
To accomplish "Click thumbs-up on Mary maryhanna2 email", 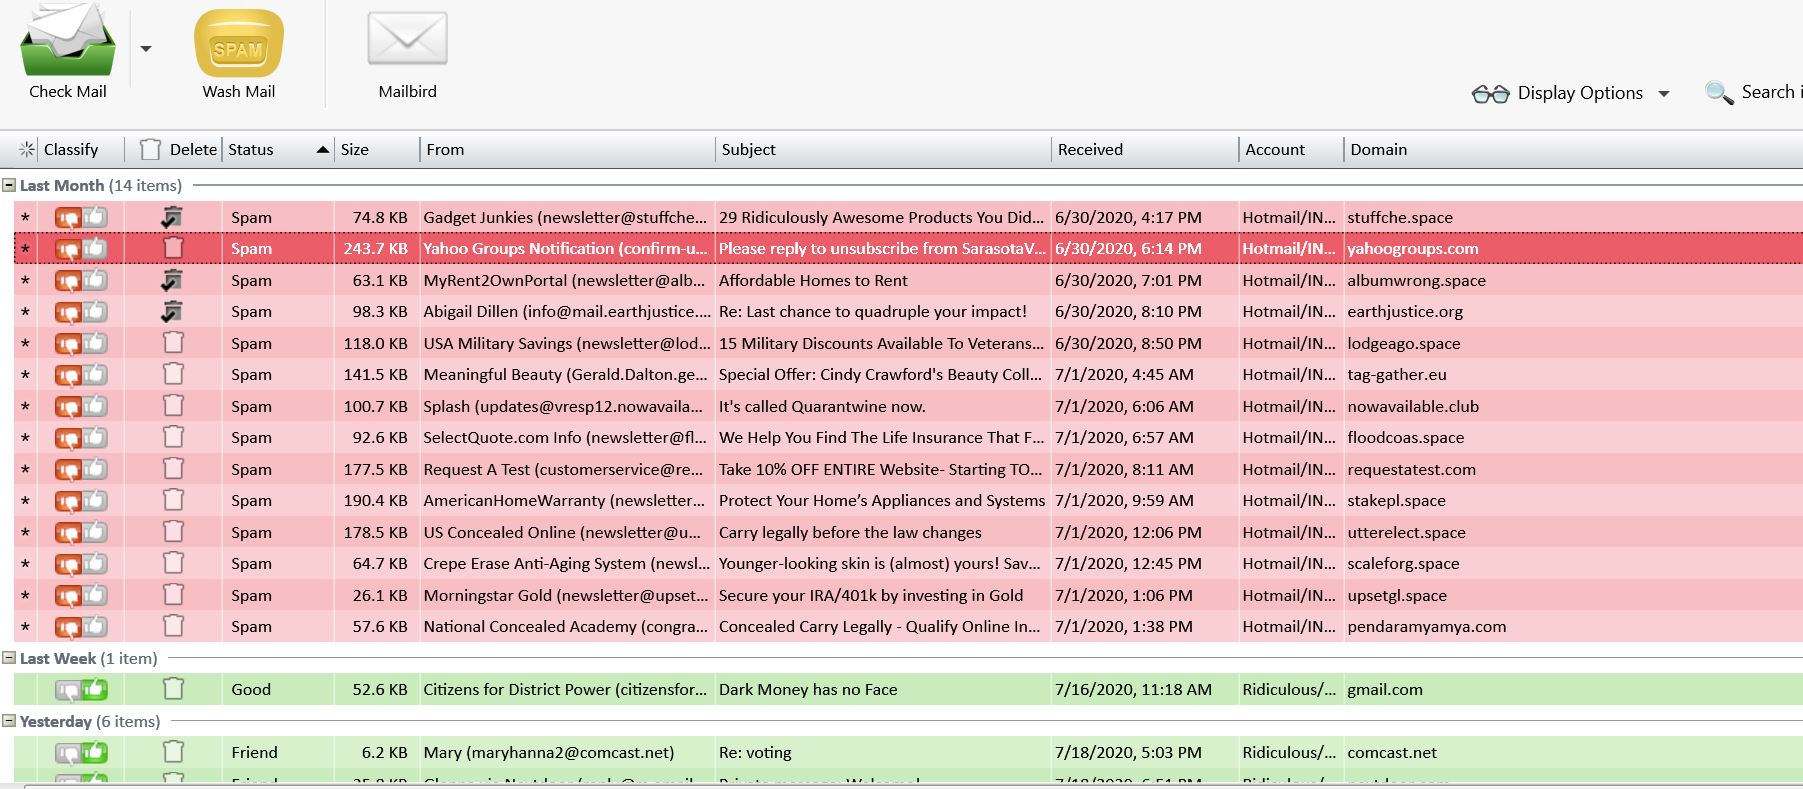I will tap(95, 751).
